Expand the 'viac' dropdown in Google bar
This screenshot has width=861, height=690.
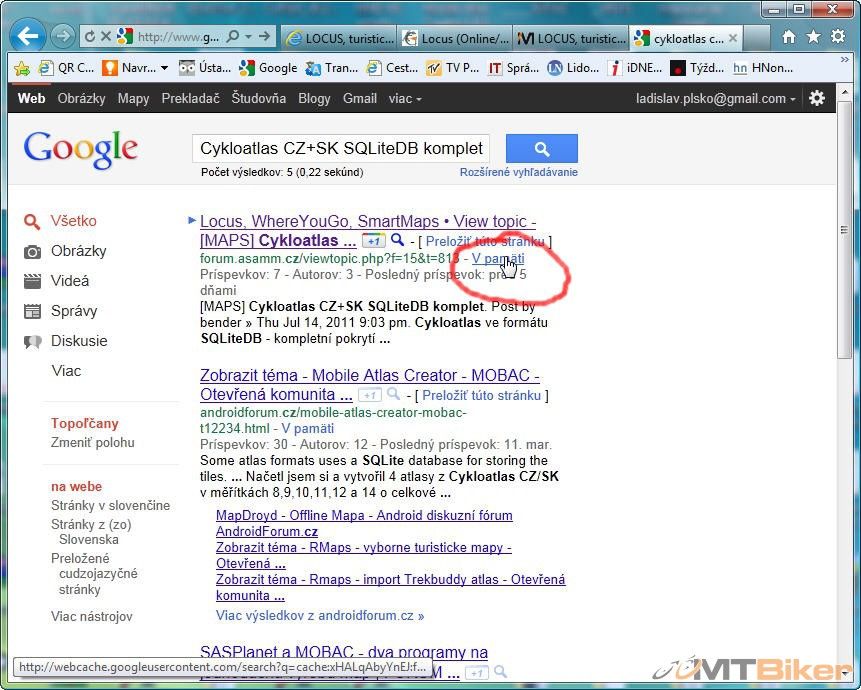(x=405, y=98)
